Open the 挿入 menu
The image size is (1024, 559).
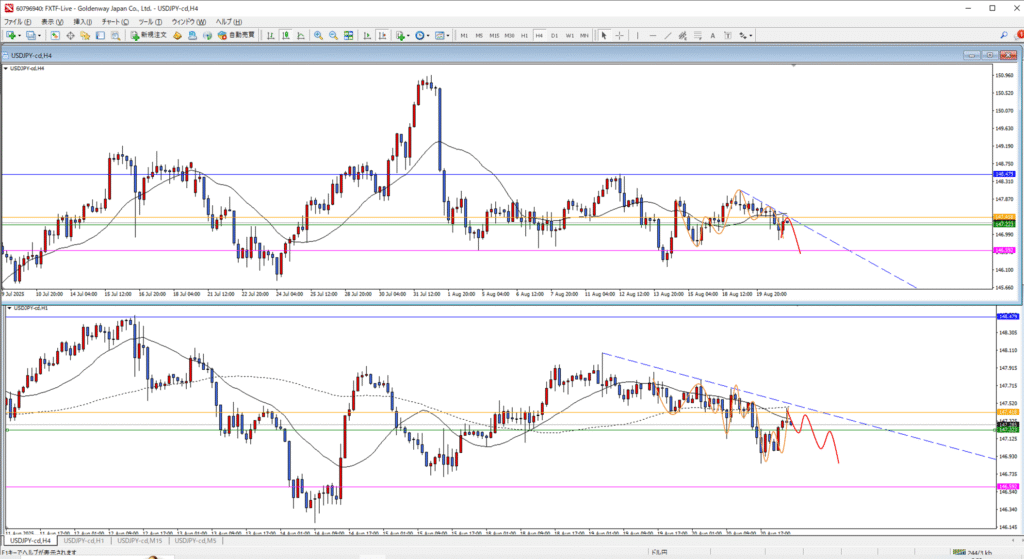click(82, 22)
